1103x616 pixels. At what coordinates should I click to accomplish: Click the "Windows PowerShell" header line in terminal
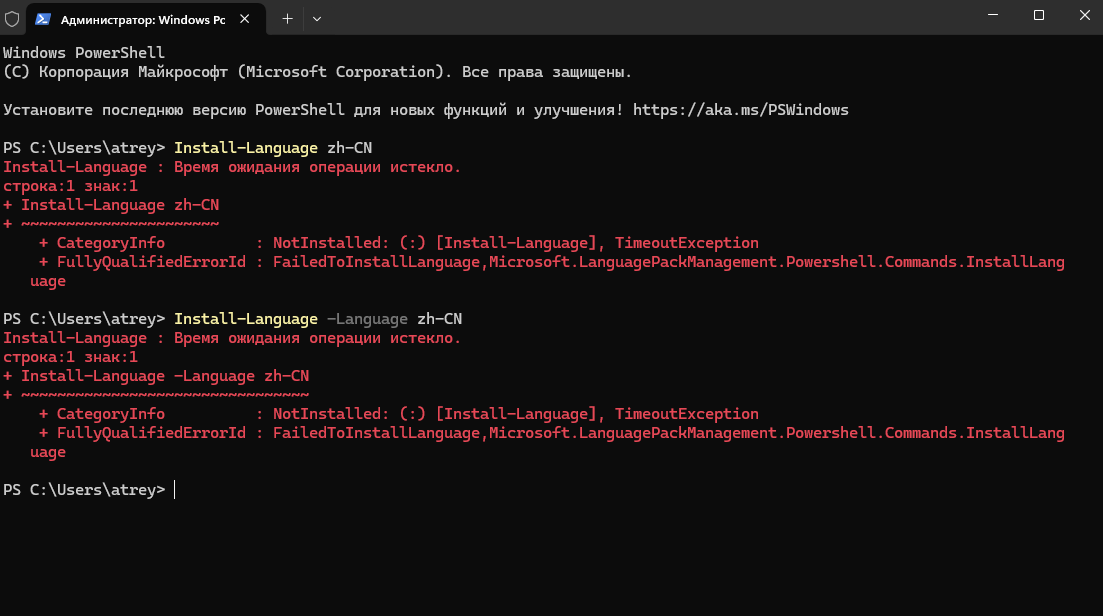pos(84,53)
